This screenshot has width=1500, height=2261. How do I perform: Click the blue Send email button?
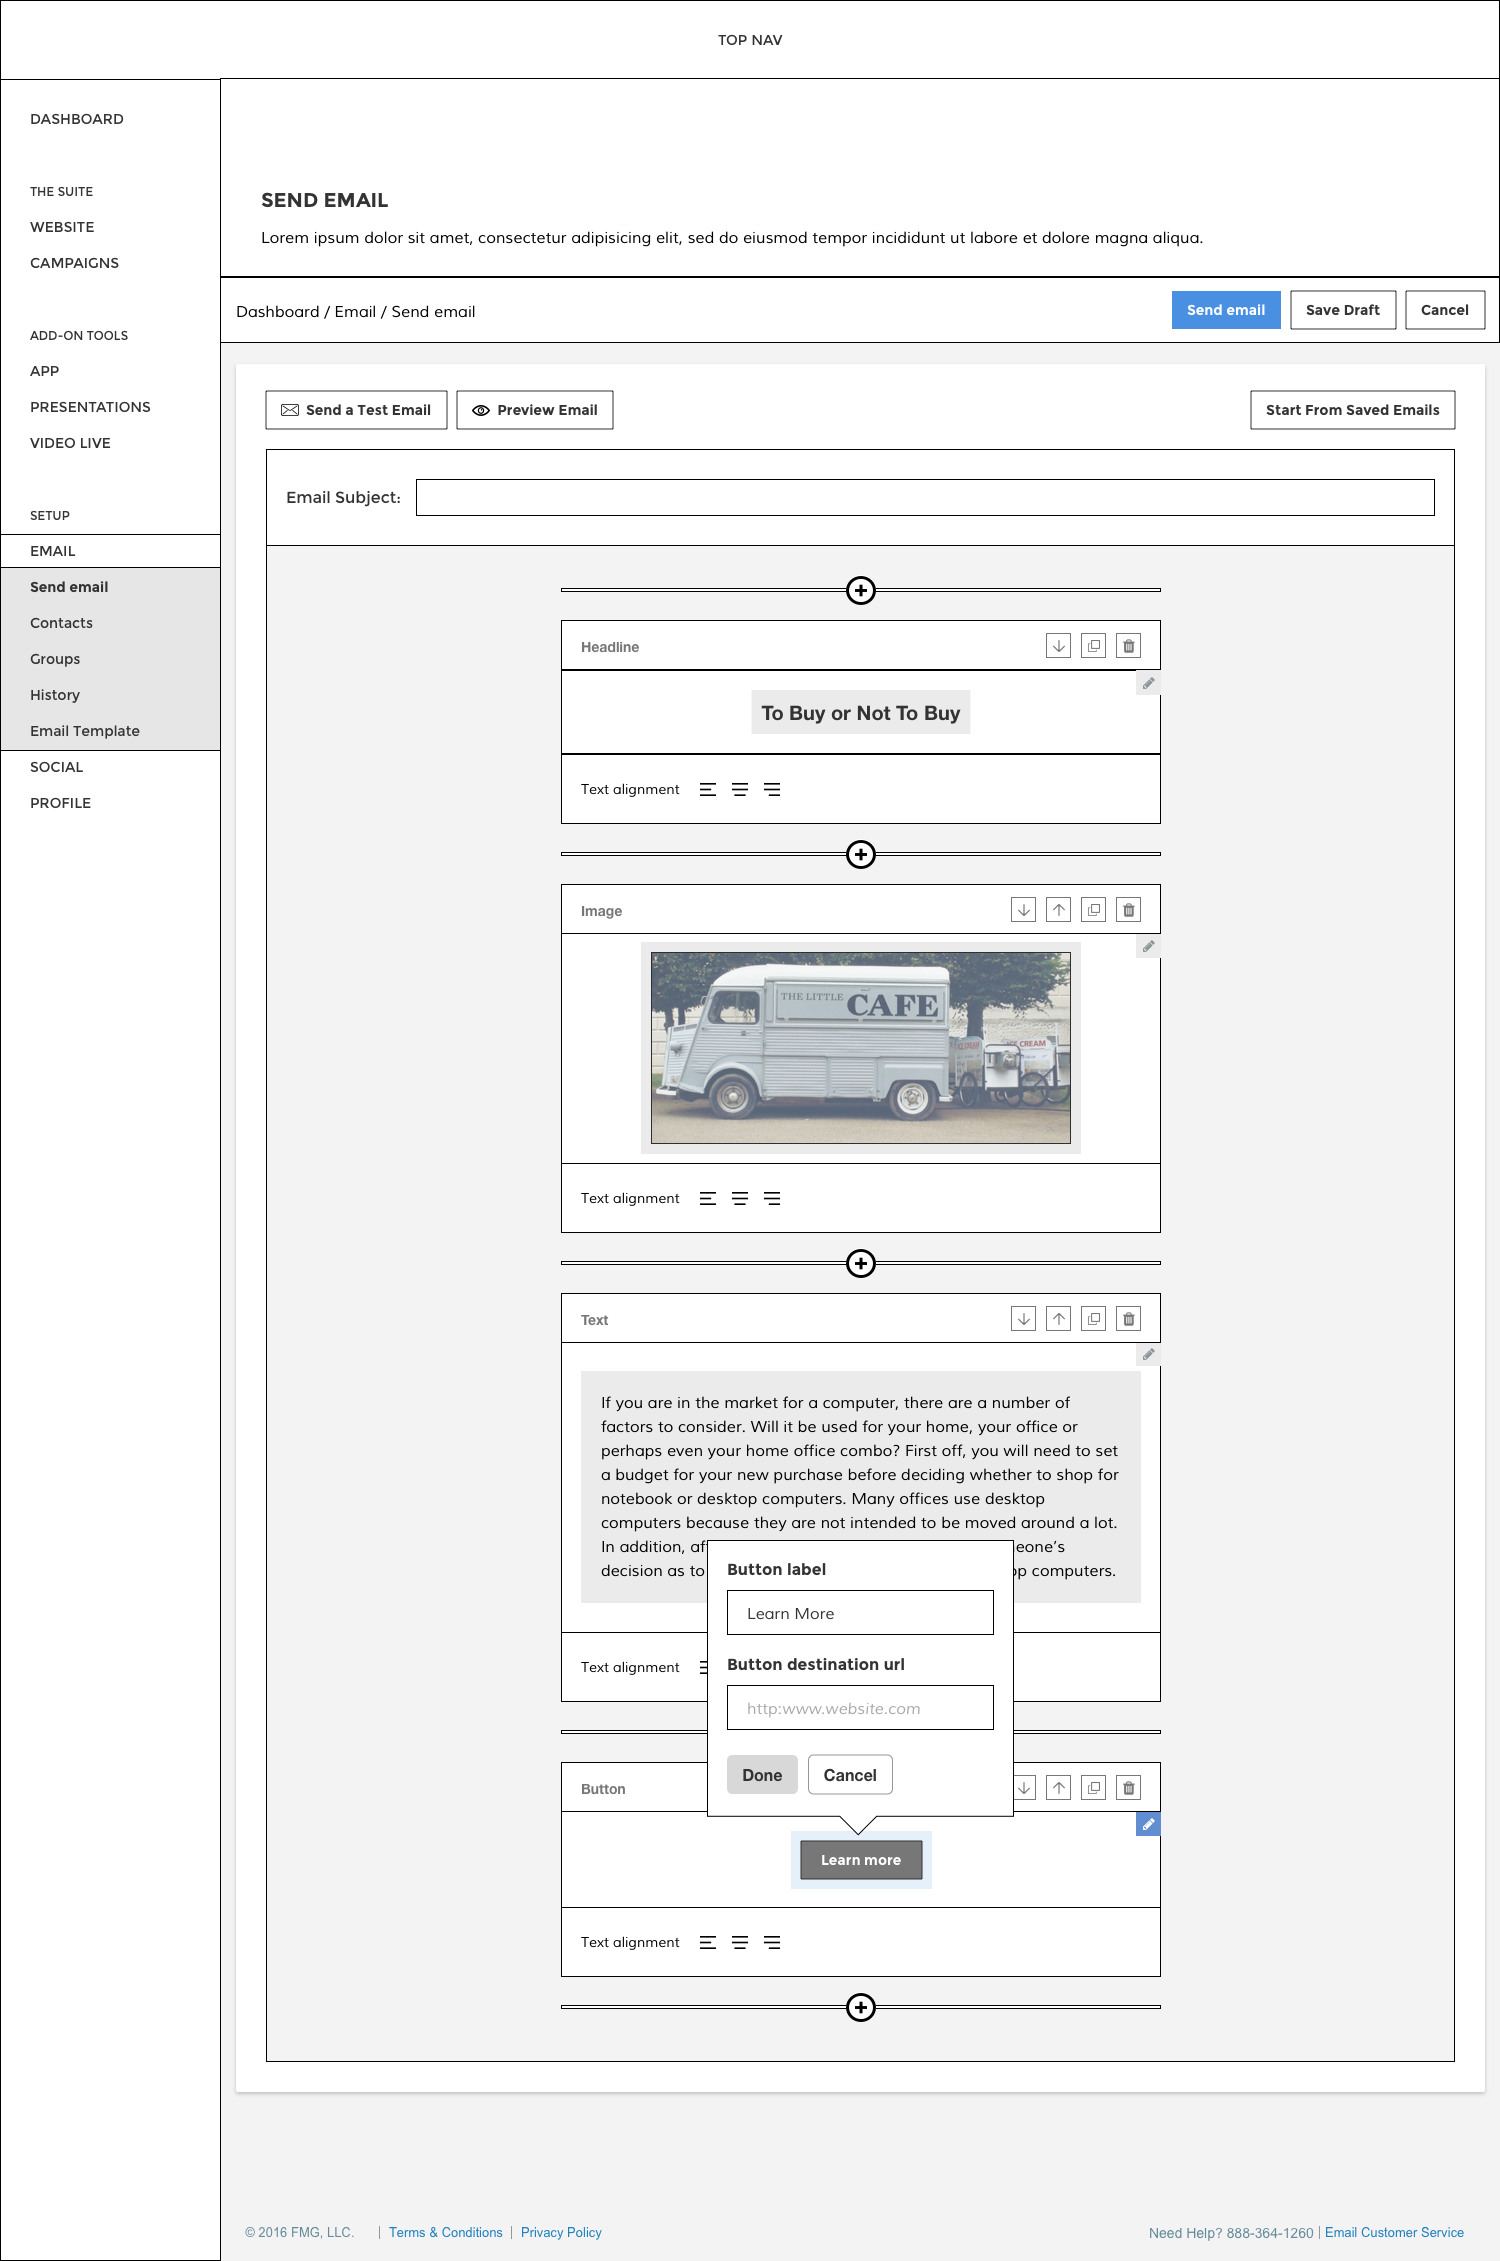pyautogui.click(x=1225, y=310)
